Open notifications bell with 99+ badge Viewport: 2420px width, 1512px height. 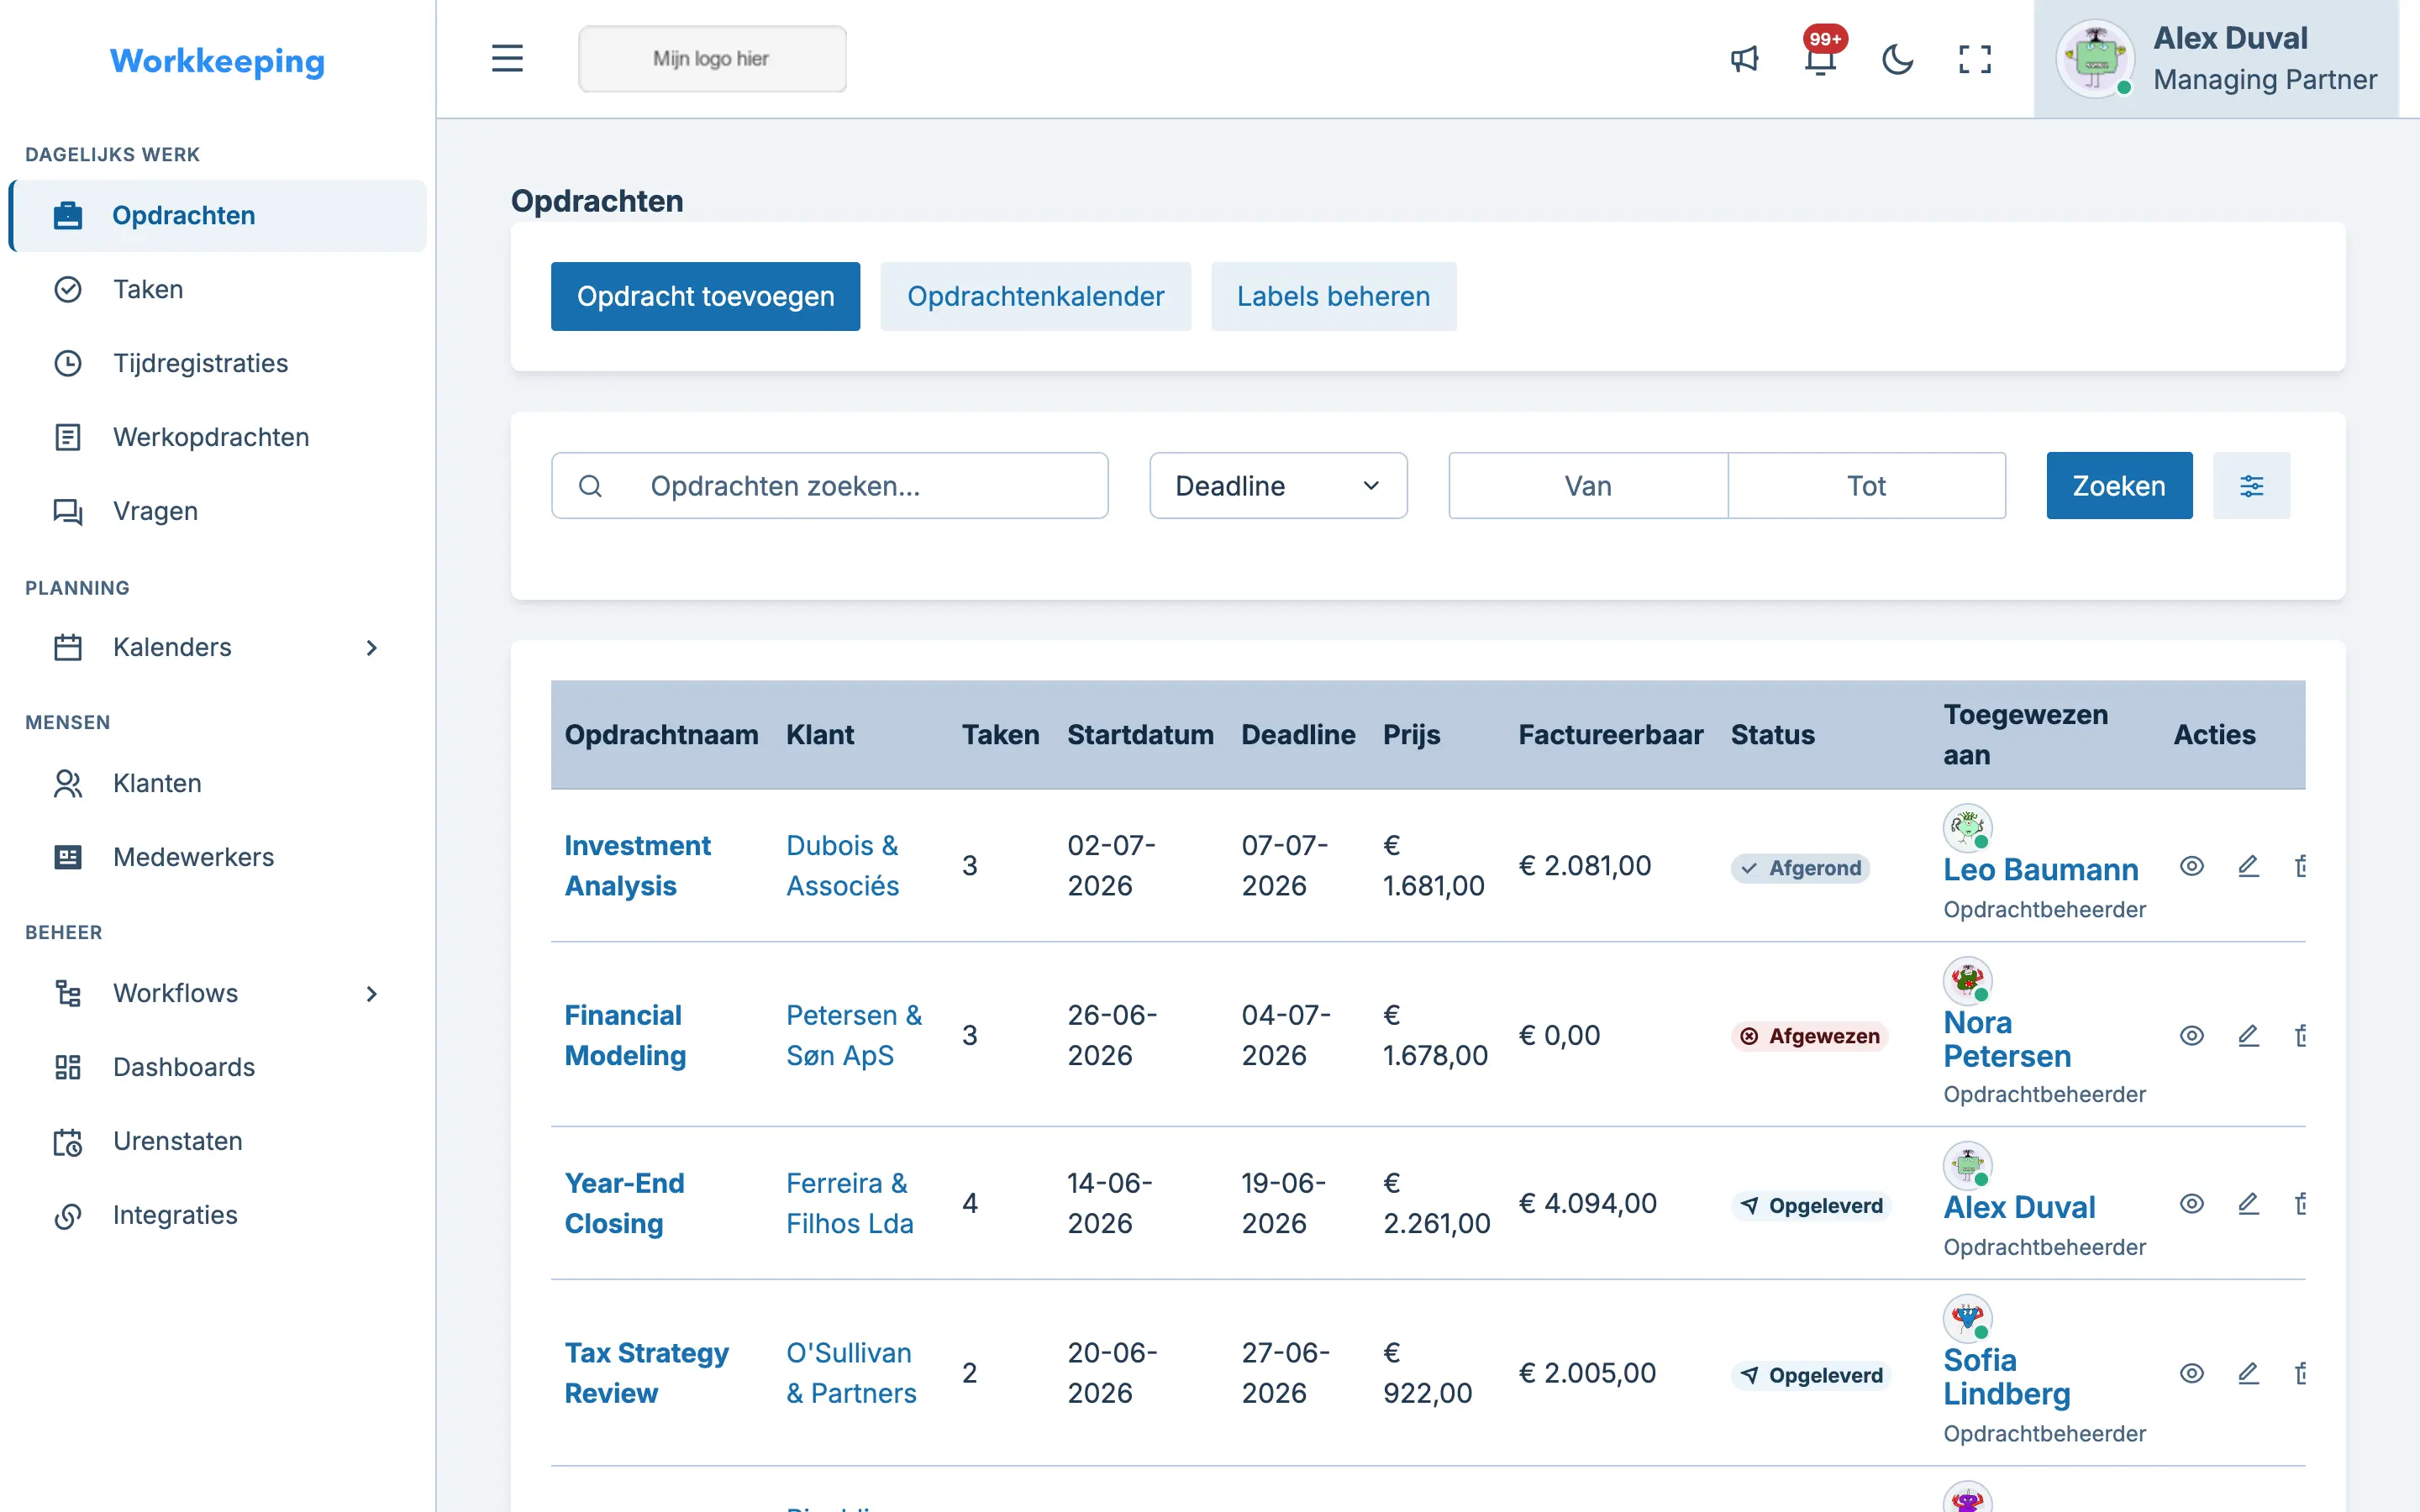click(1820, 59)
